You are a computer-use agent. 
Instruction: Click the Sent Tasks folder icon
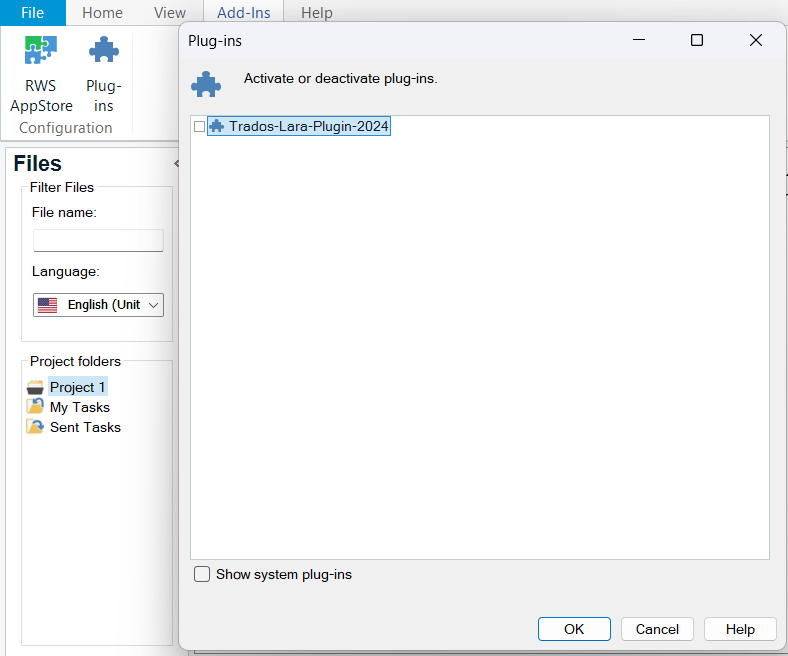pyautogui.click(x=36, y=427)
